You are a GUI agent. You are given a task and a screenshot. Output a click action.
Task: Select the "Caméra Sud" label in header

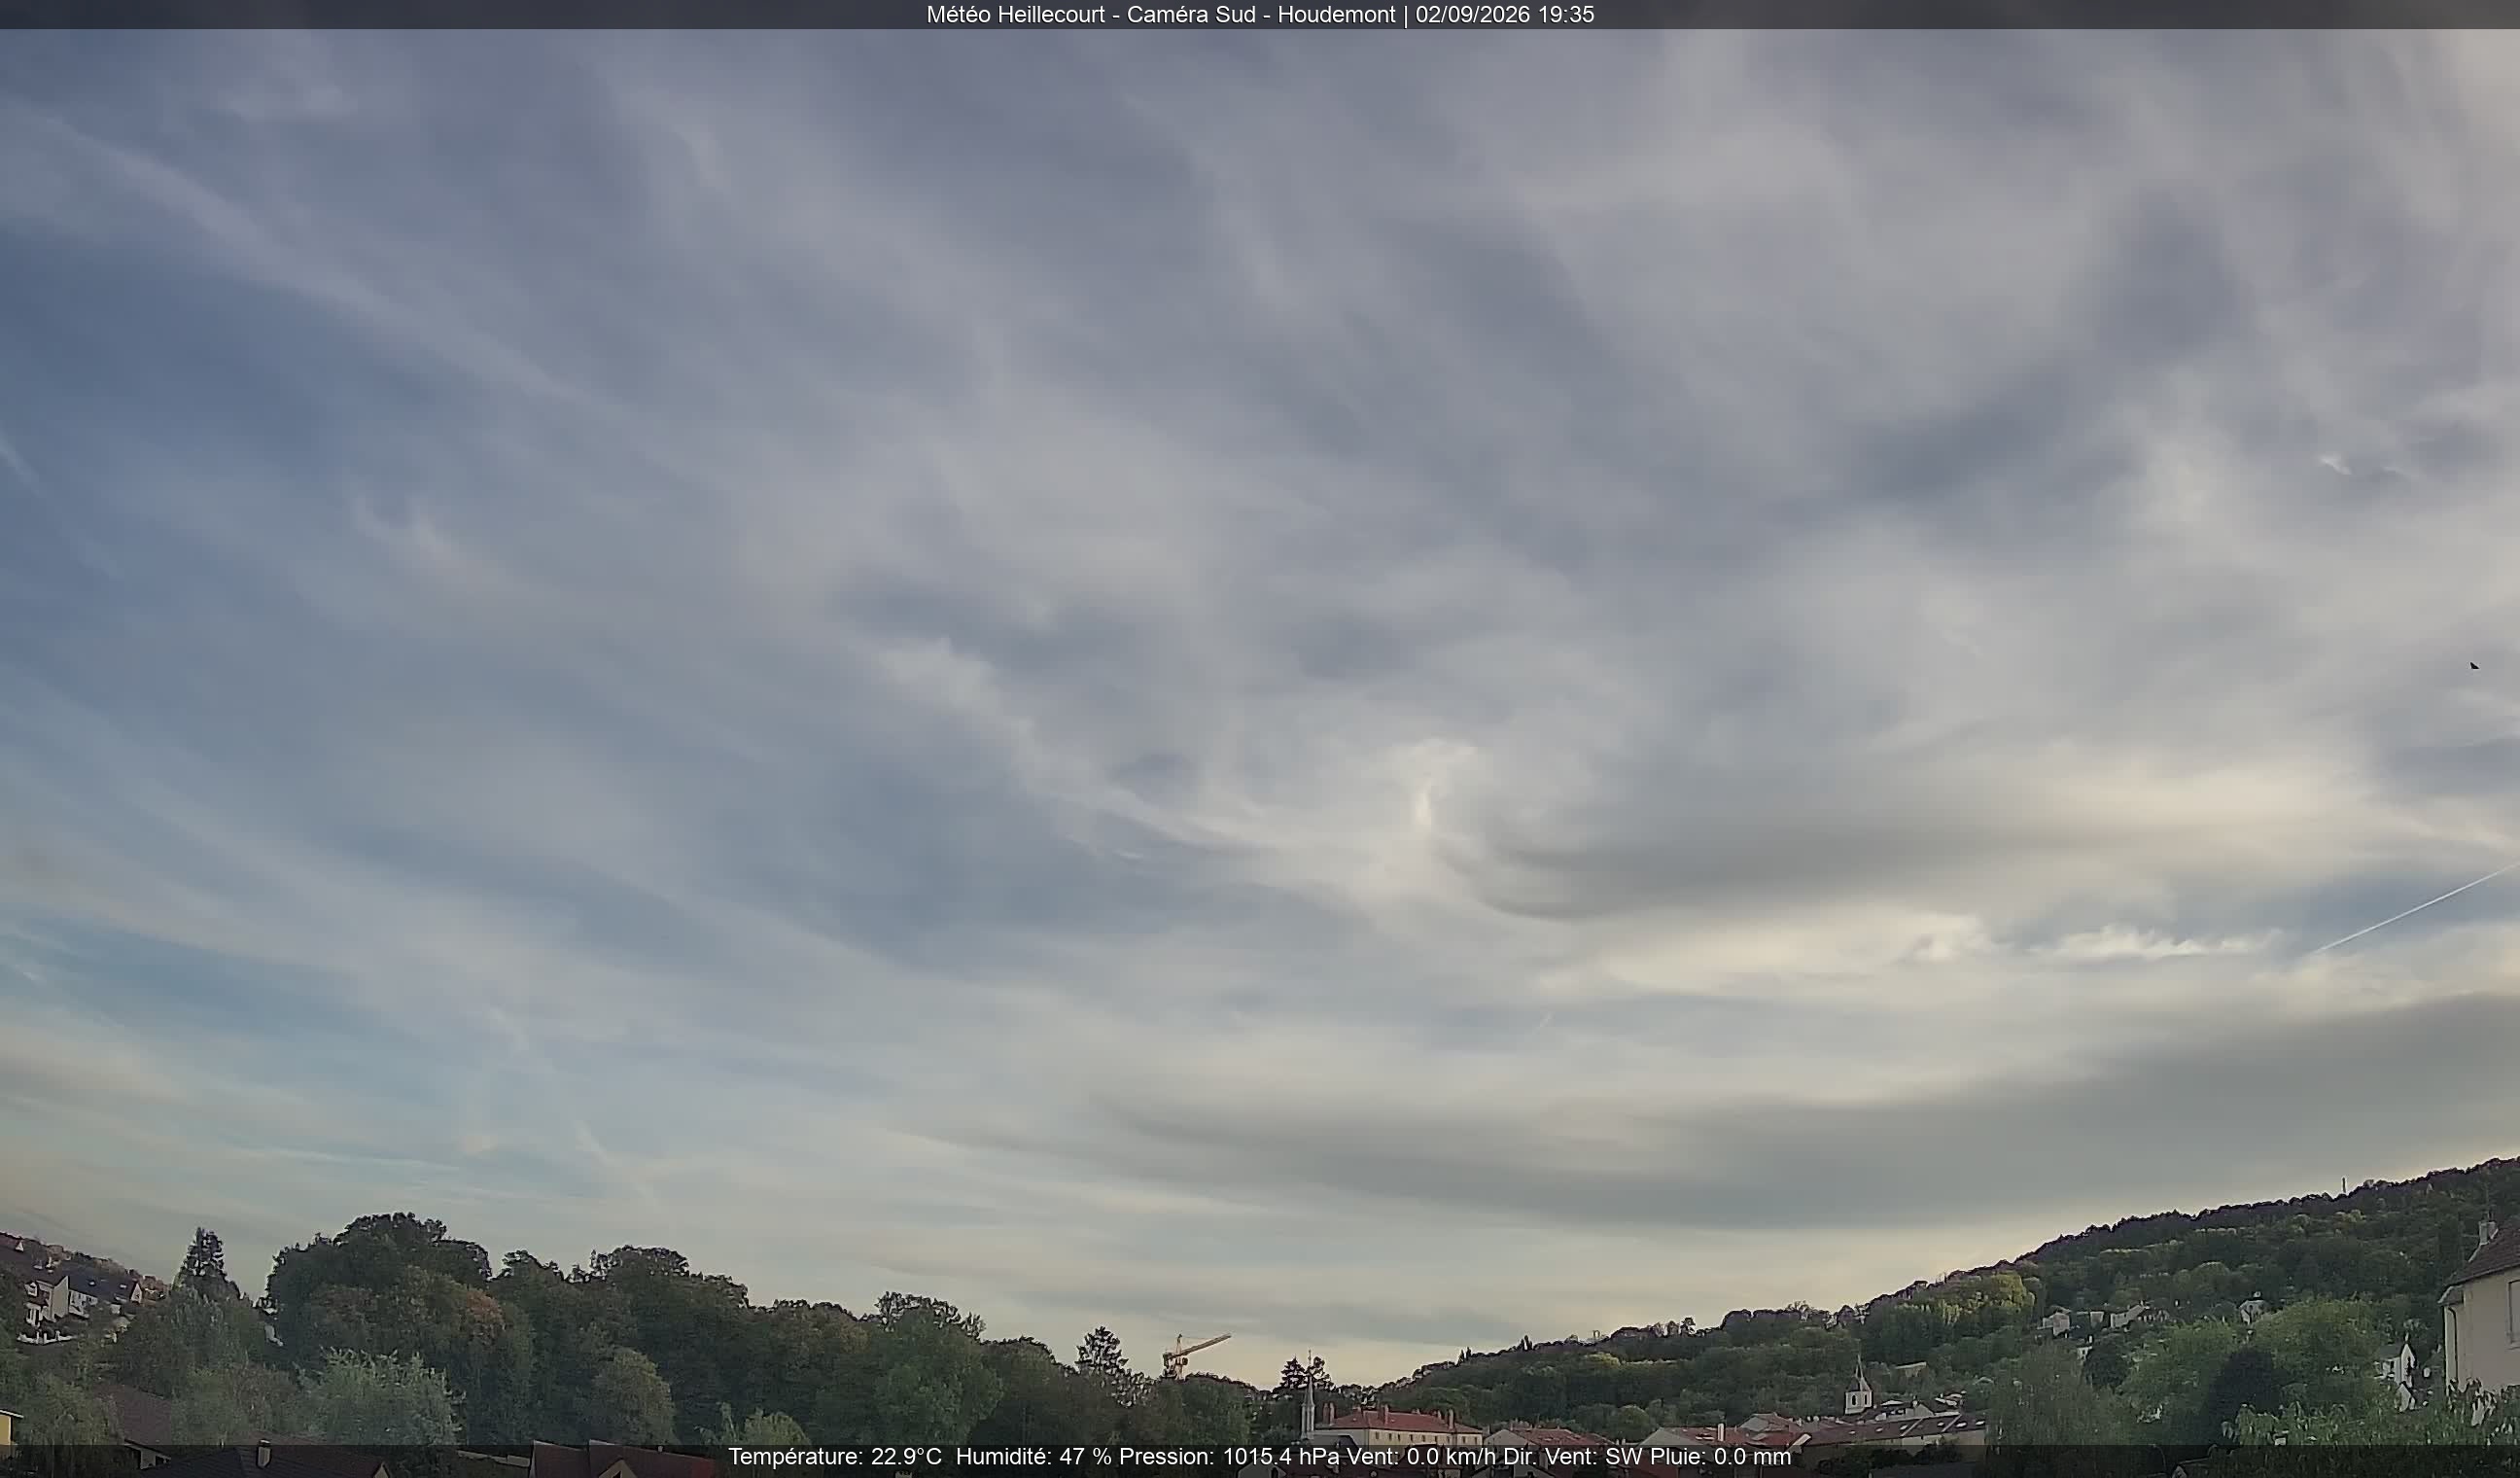(x=1191, y=14)
